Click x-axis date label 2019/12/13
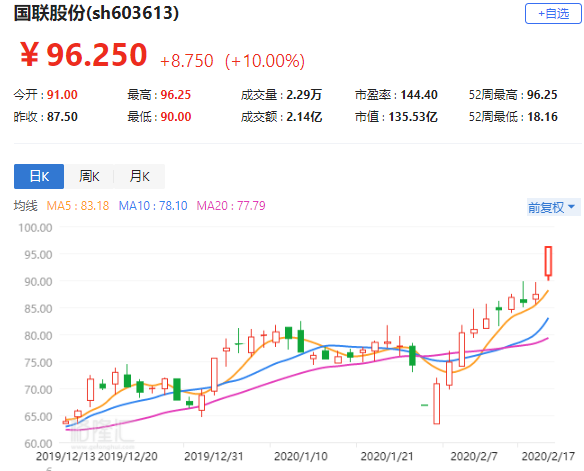This screenshot has height=471, width=584. click(x=66, y=456)
